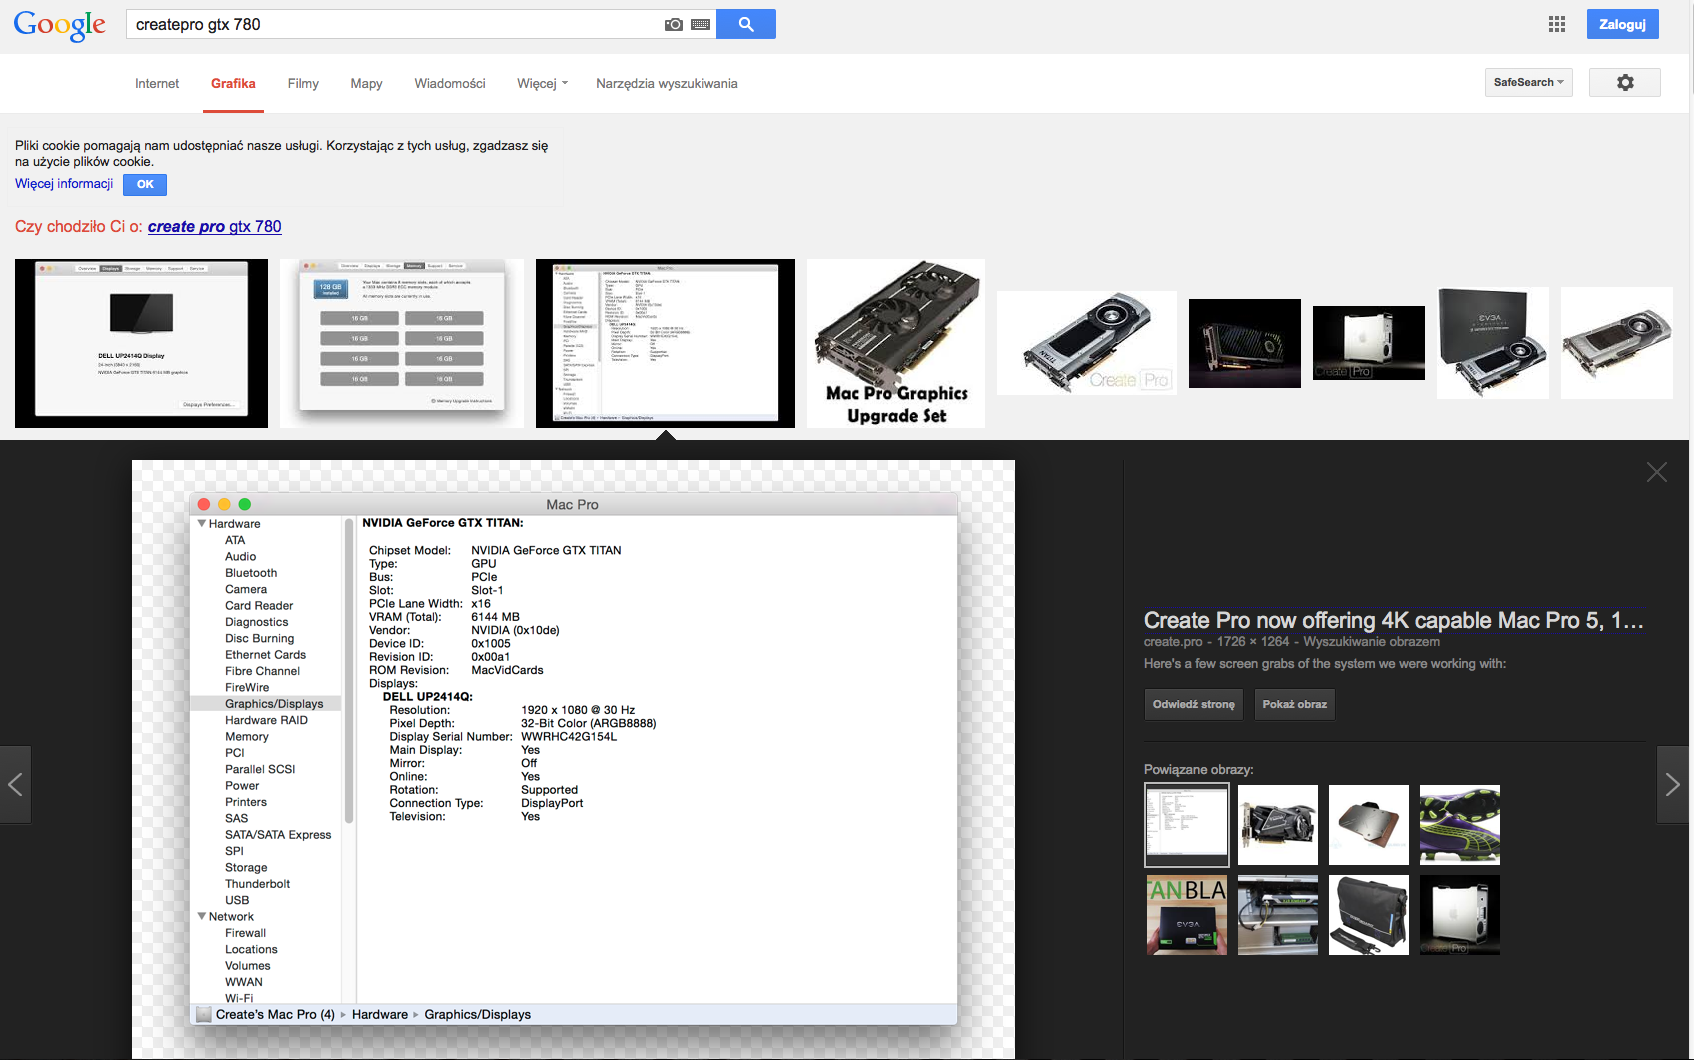Open the 'Create Pro now offering 4K' title
This screenshot has width=1694, height=1060.
(1393, 620)
